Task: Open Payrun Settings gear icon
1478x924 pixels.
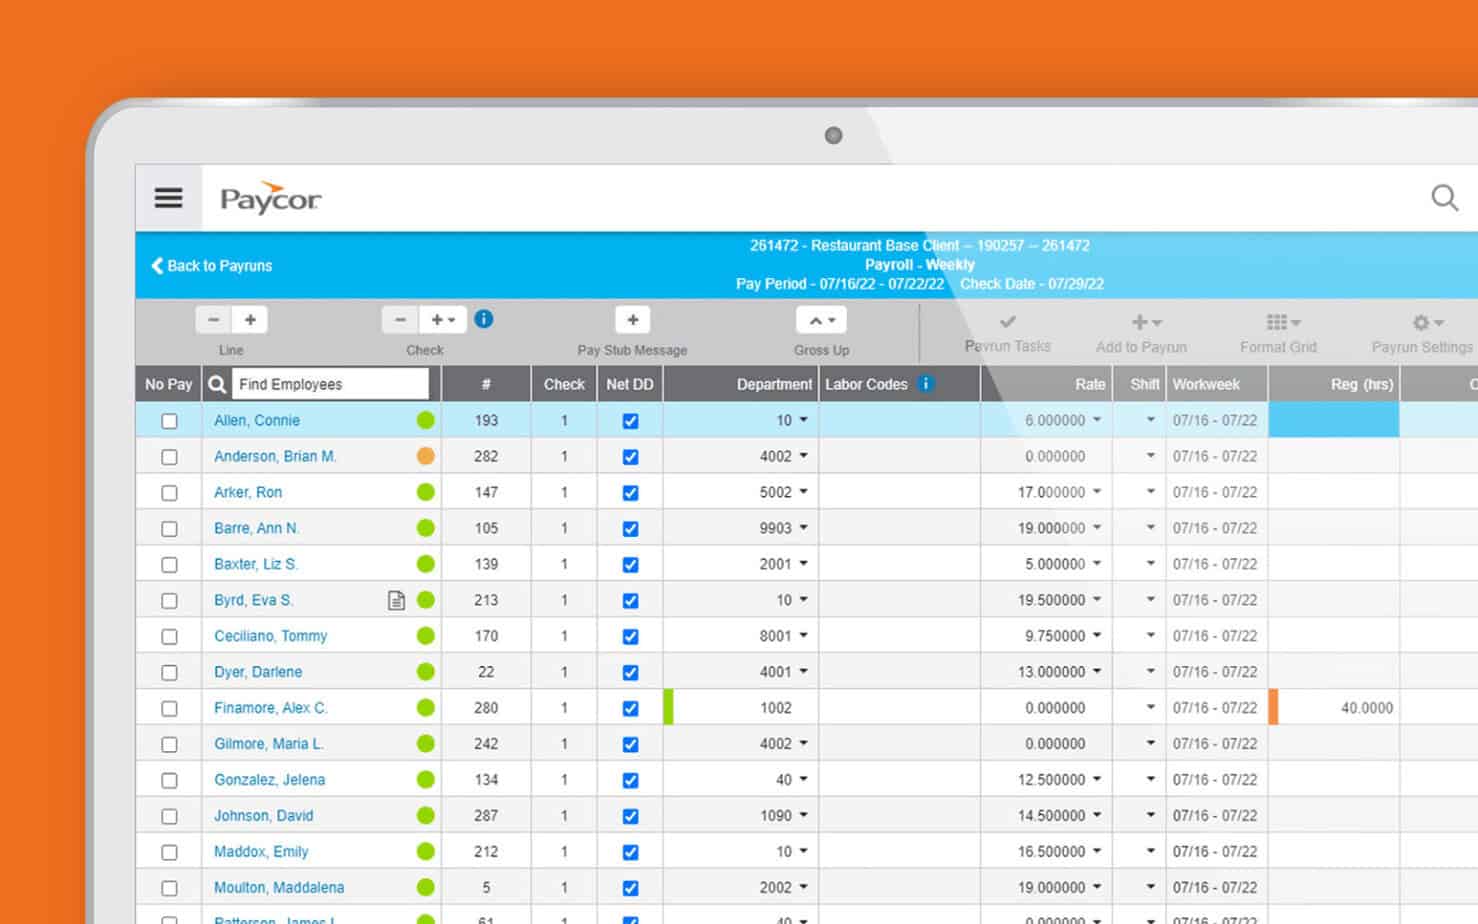Action: point(1421,321)
